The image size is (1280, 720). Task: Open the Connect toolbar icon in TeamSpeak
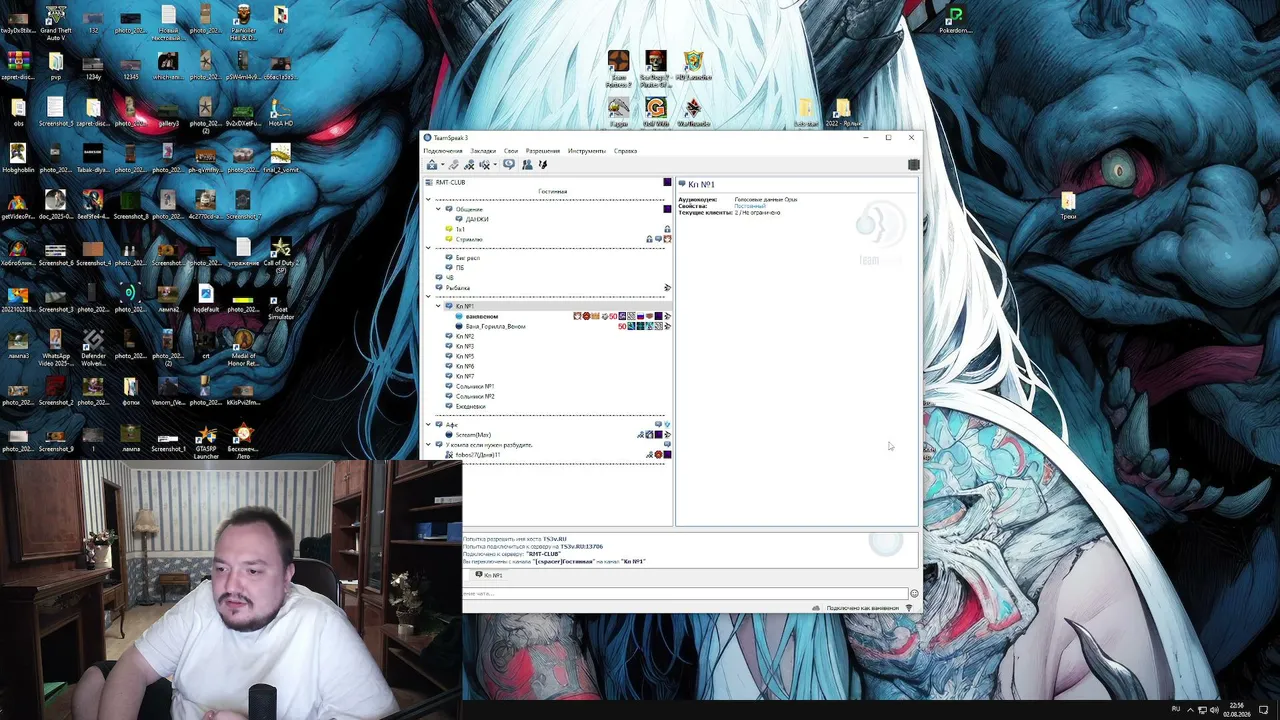tap(431, 165)
